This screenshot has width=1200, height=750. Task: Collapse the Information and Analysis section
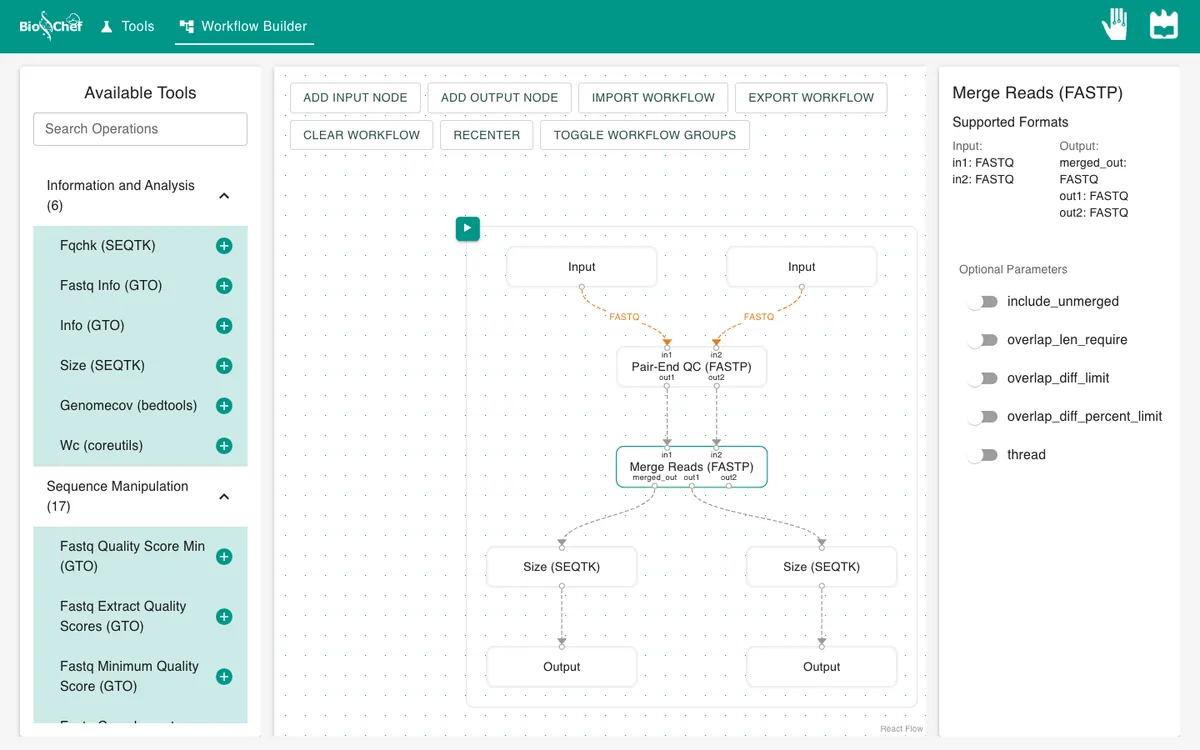point(224,196)
